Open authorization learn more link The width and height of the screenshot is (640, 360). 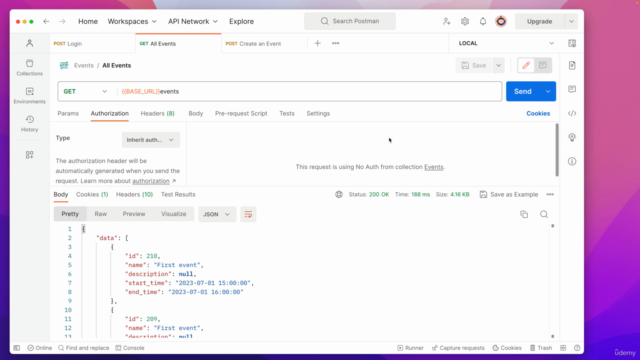click(x=151, y=181)
